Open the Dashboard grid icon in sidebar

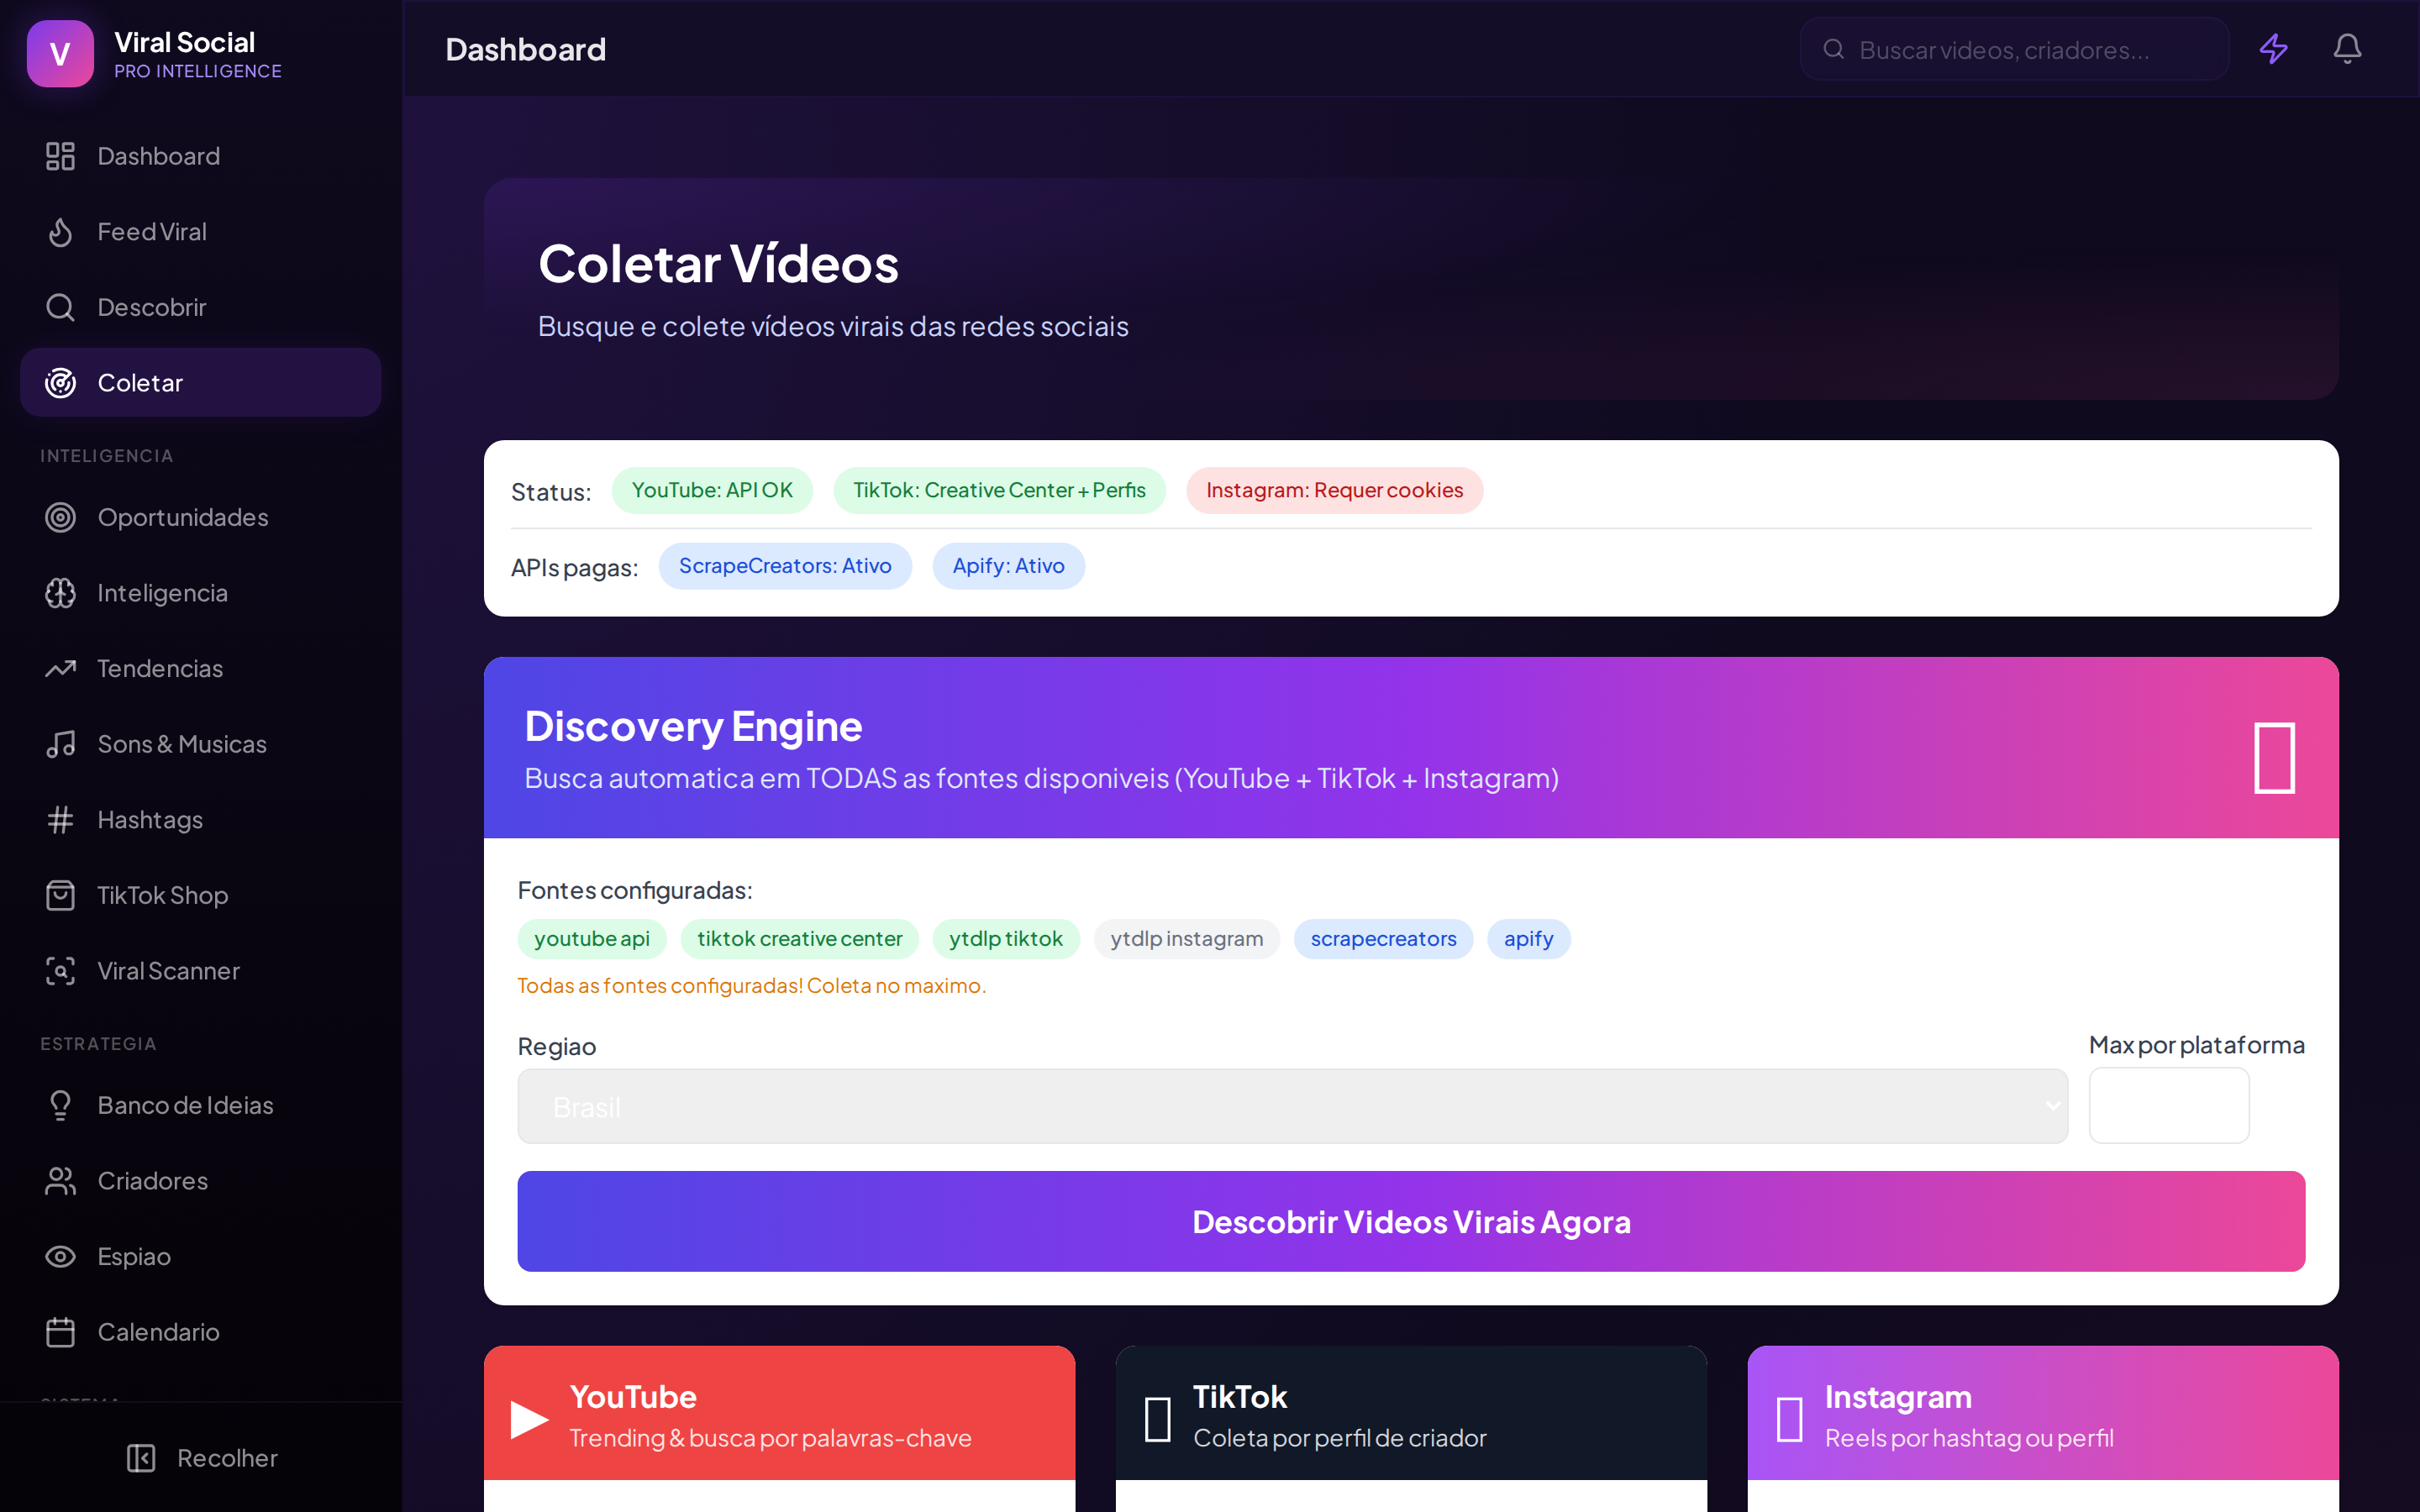coord(60,156)
